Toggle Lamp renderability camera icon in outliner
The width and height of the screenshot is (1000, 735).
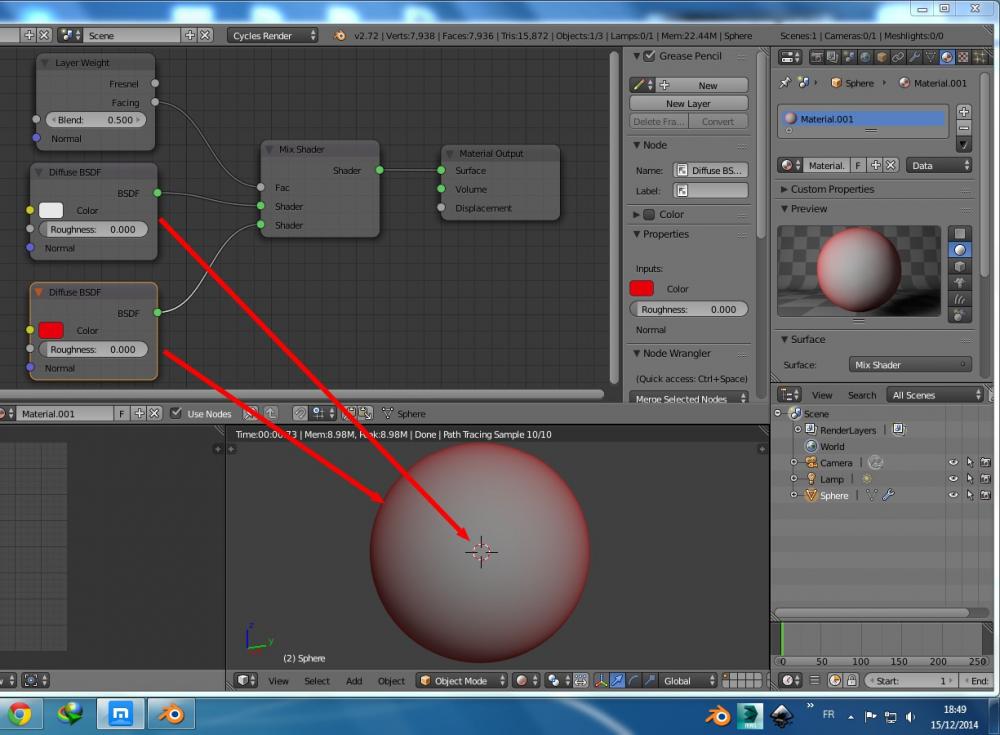pos(985,479)
